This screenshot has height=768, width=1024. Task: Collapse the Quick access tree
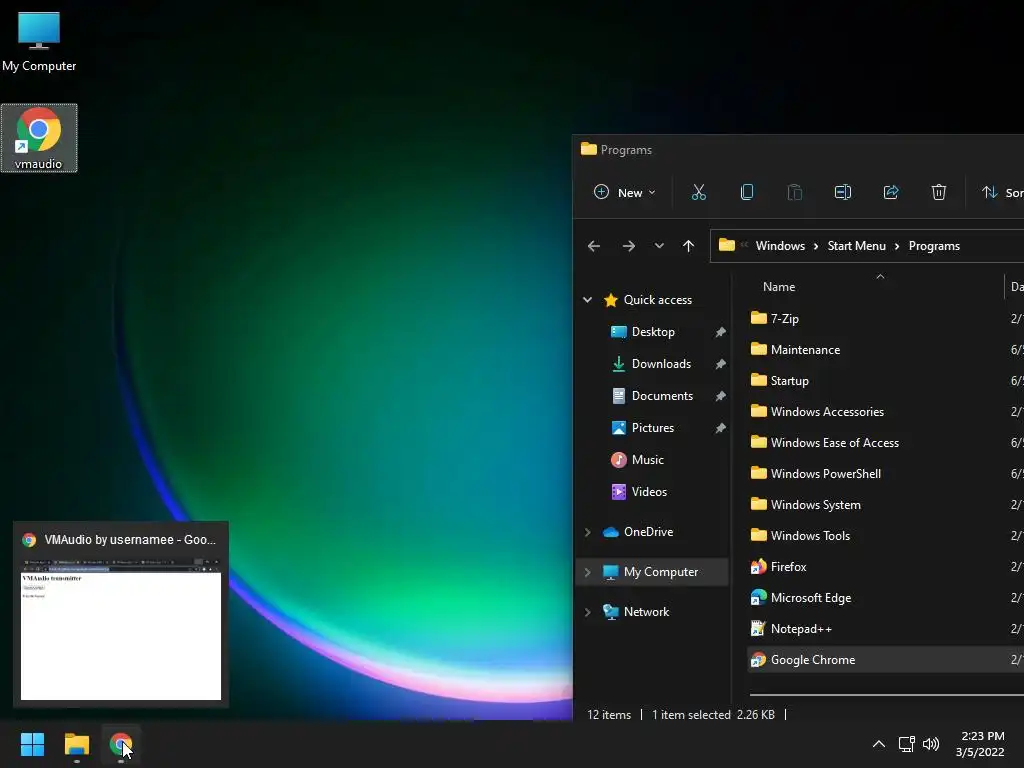(x=587, y=300)
